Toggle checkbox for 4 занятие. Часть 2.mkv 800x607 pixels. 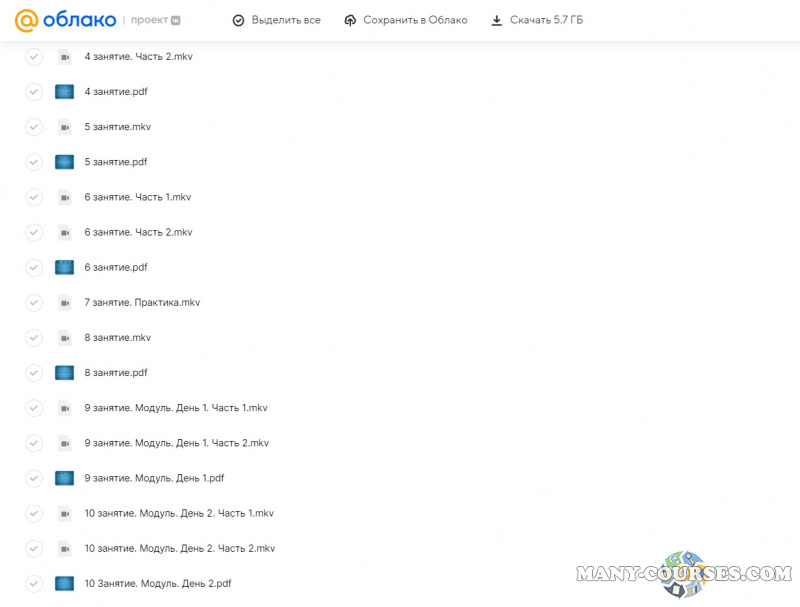pyautogui.click(x=34, y=57)
